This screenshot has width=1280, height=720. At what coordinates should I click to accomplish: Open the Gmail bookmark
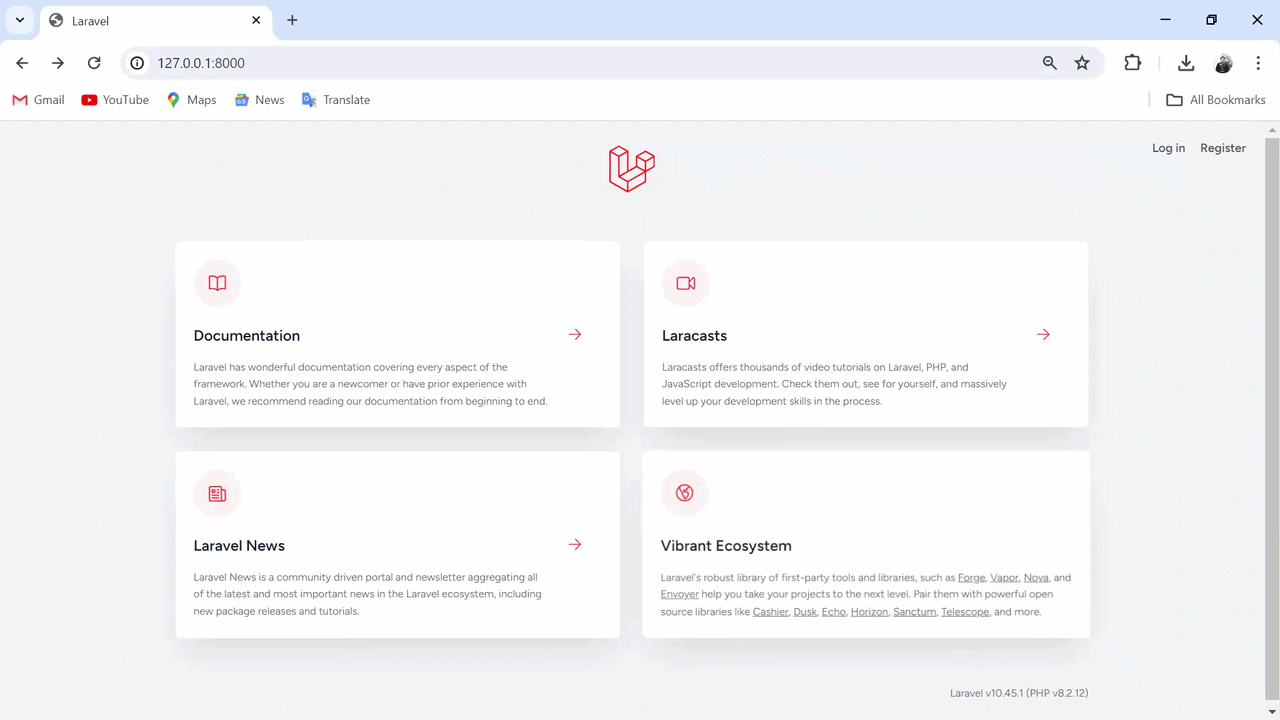point(38,100)
